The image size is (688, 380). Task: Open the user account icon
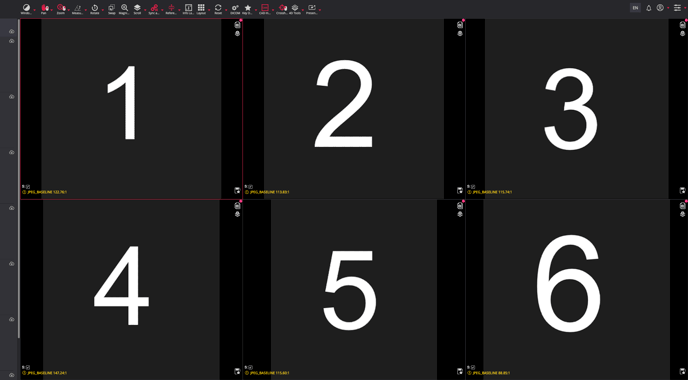point(660,8)
